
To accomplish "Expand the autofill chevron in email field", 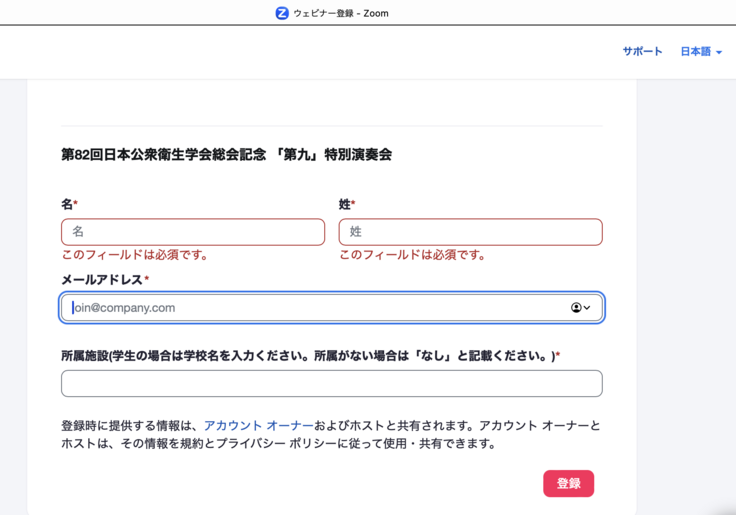I will tap(587, 308).
